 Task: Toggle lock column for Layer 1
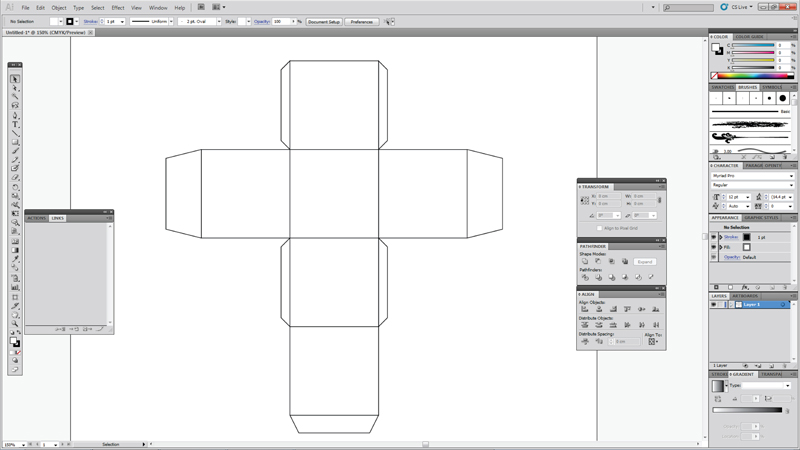[x=721, y=305]
